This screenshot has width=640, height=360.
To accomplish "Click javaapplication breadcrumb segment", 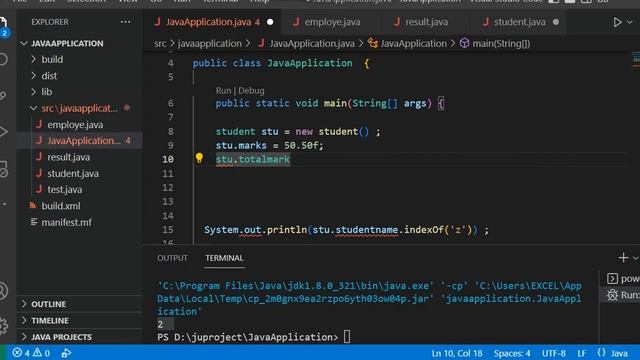I will click(209, 43).
